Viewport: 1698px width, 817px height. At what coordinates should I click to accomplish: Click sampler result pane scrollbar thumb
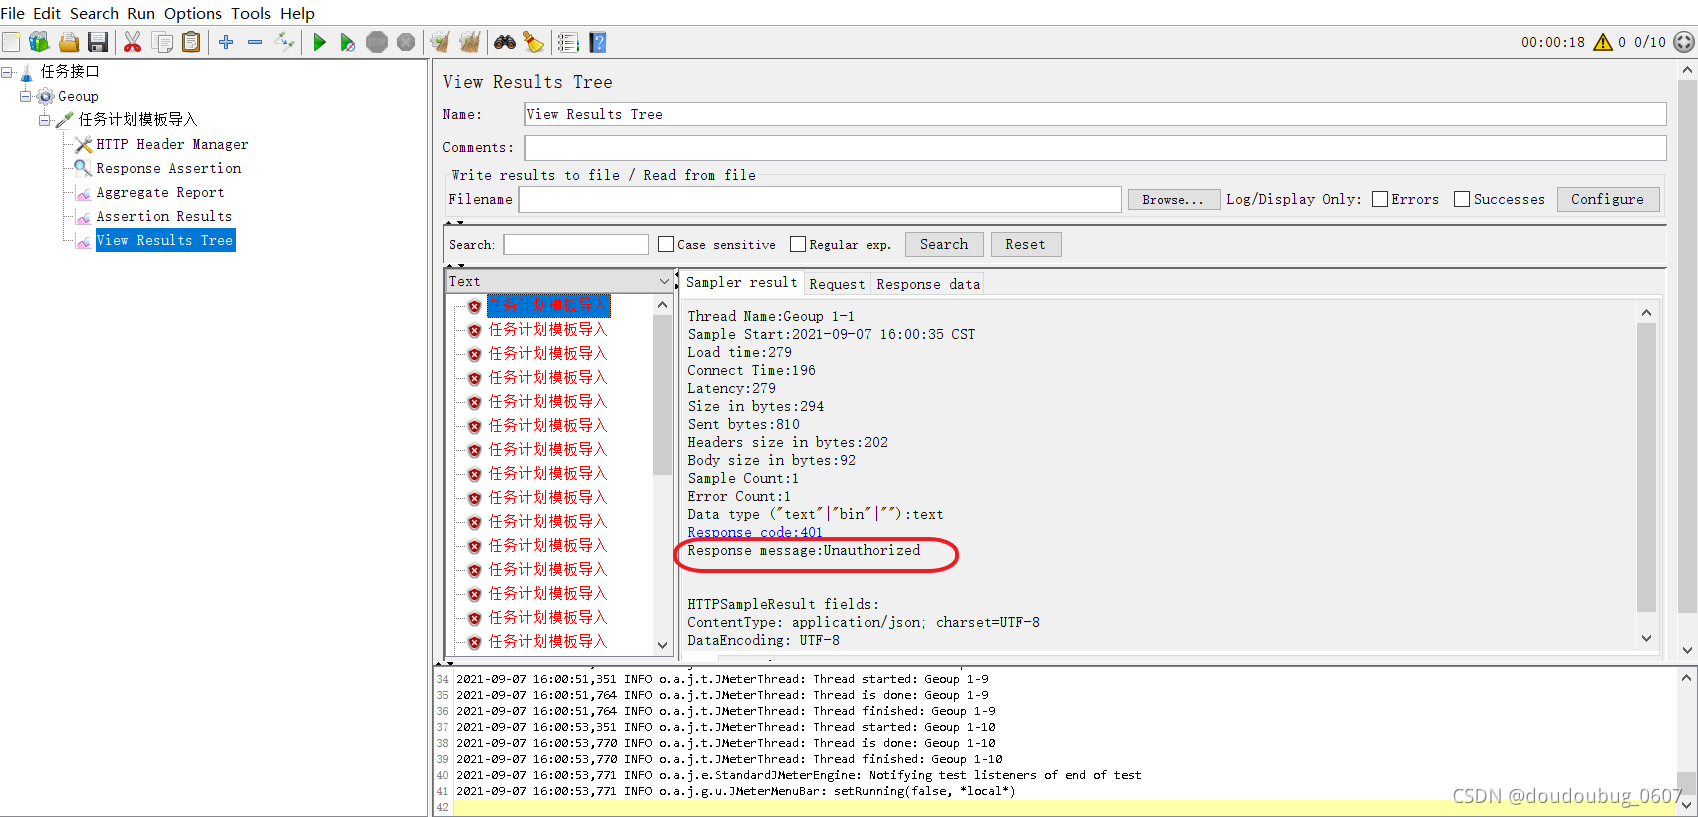[1647, 467]
